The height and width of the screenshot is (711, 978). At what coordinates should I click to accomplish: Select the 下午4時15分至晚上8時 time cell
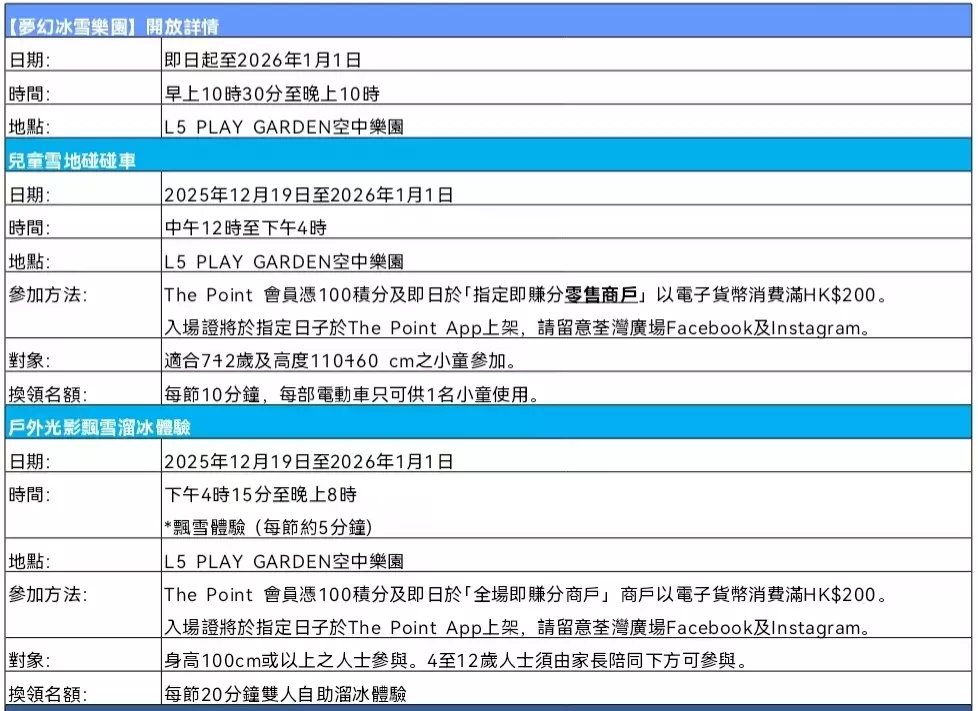pos(260,495)
